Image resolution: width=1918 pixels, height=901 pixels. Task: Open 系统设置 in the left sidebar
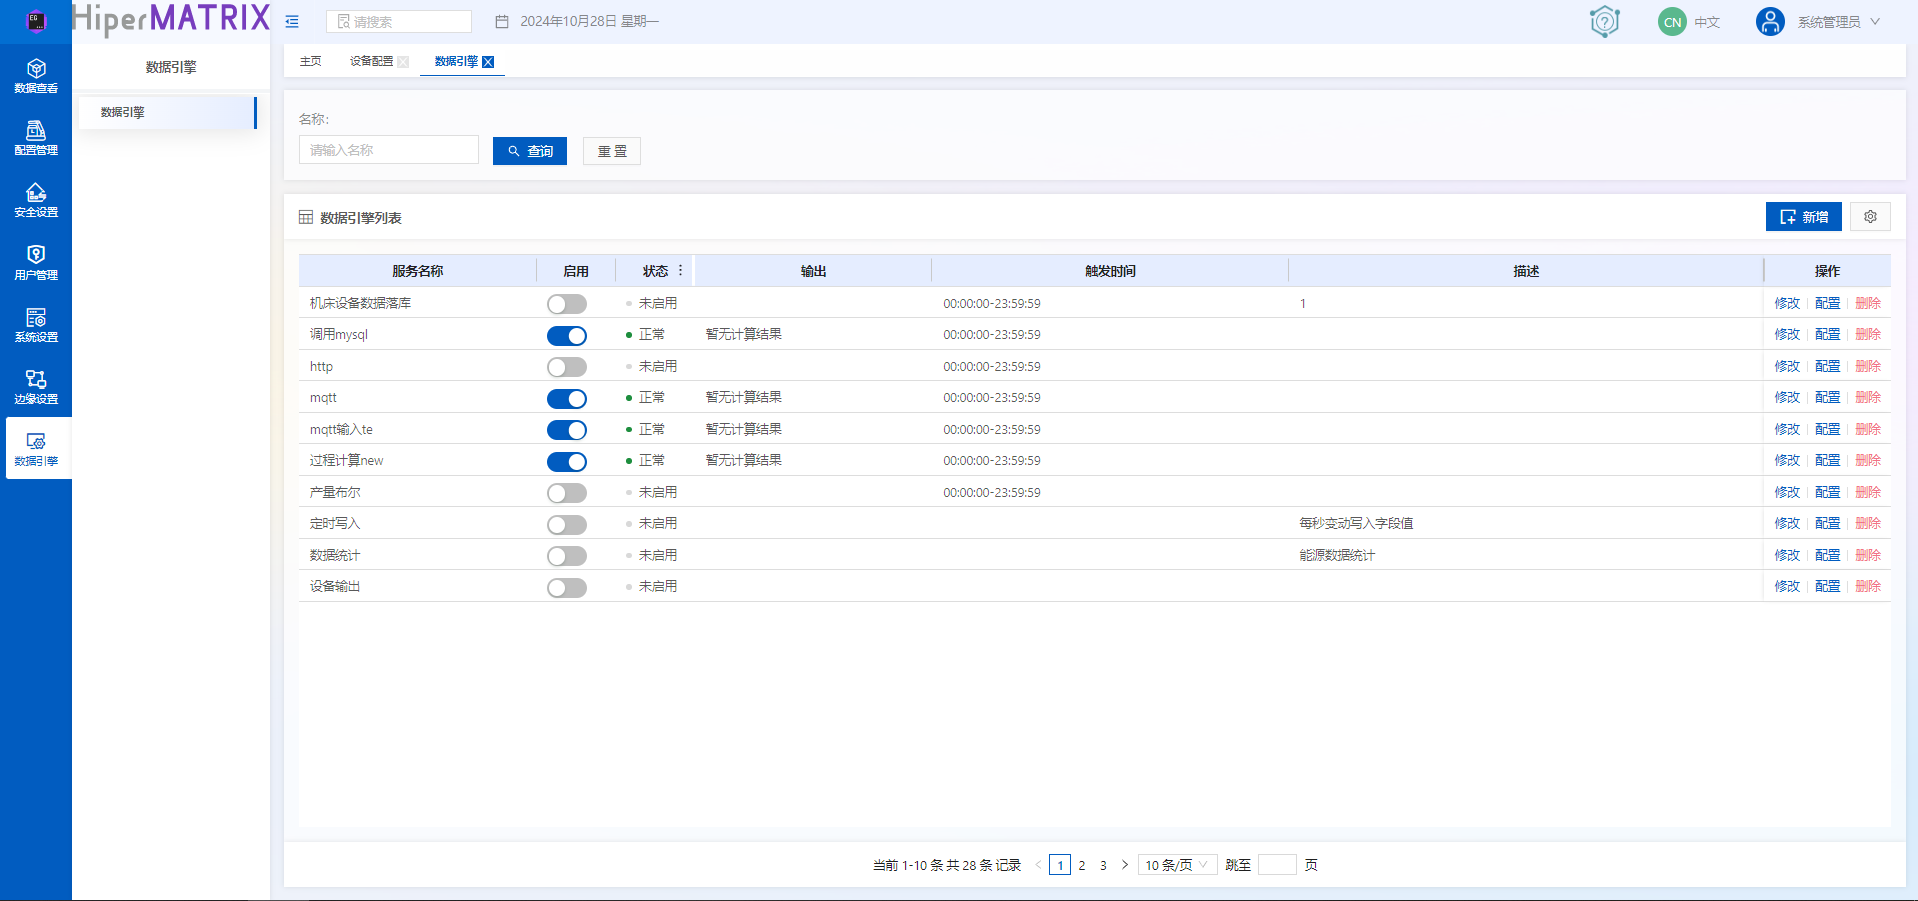(36, 324)
